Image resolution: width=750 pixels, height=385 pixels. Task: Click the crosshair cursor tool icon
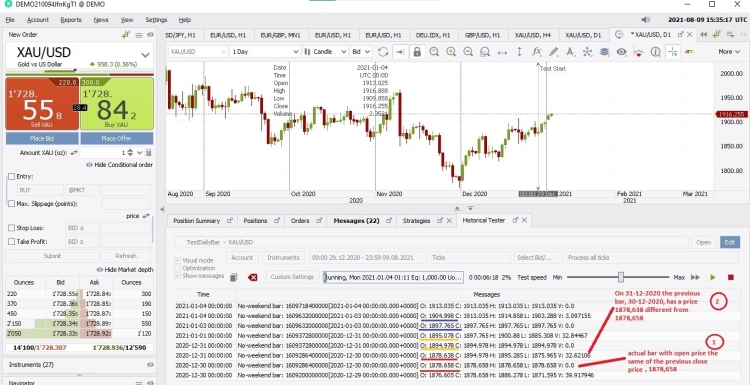(673, 52)
